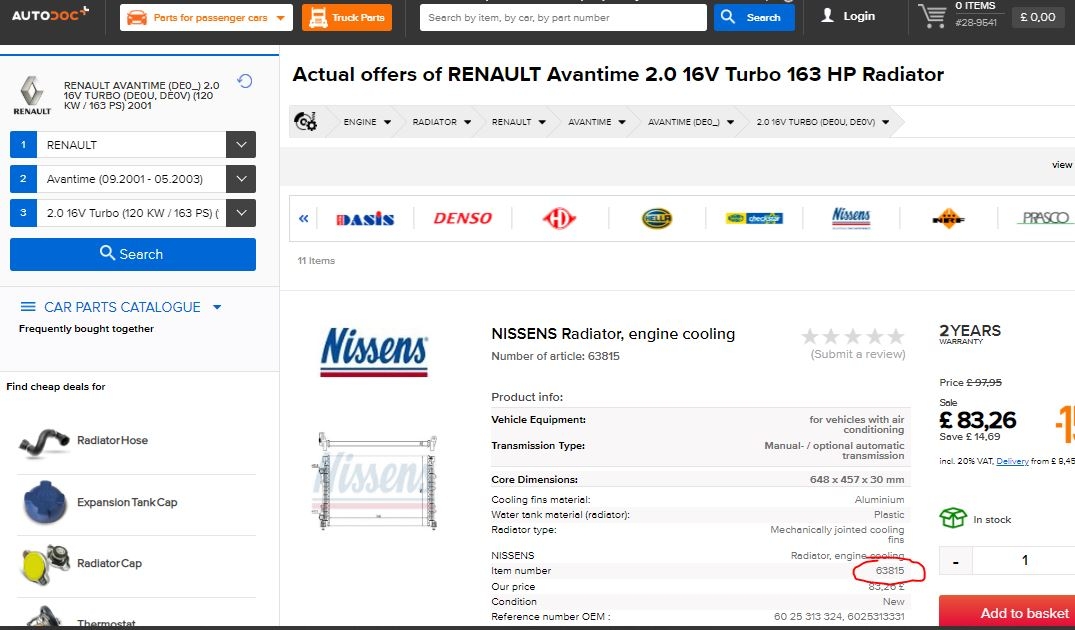Open the Radiator Hose link
This screenshot has height=630, width=1075.
click(112, 440)
